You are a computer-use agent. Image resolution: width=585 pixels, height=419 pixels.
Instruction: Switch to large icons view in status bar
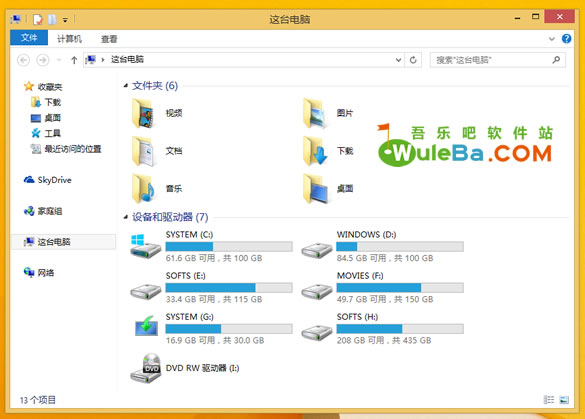(x=564, y=400)
